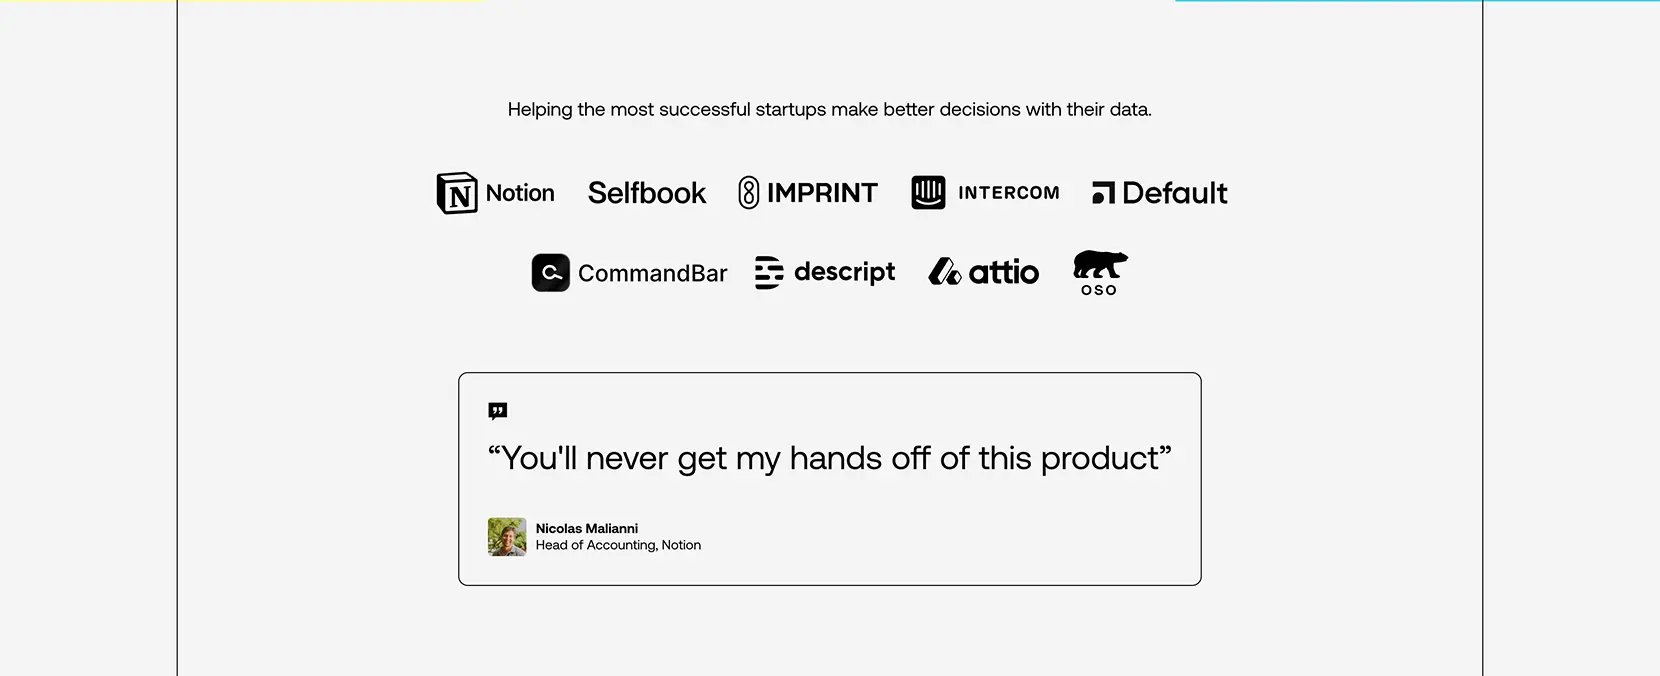Image resolution: width=1660 pixels, height=676 pixels.
Task: Click the Descript striped D icon
Action: (769, 272)
